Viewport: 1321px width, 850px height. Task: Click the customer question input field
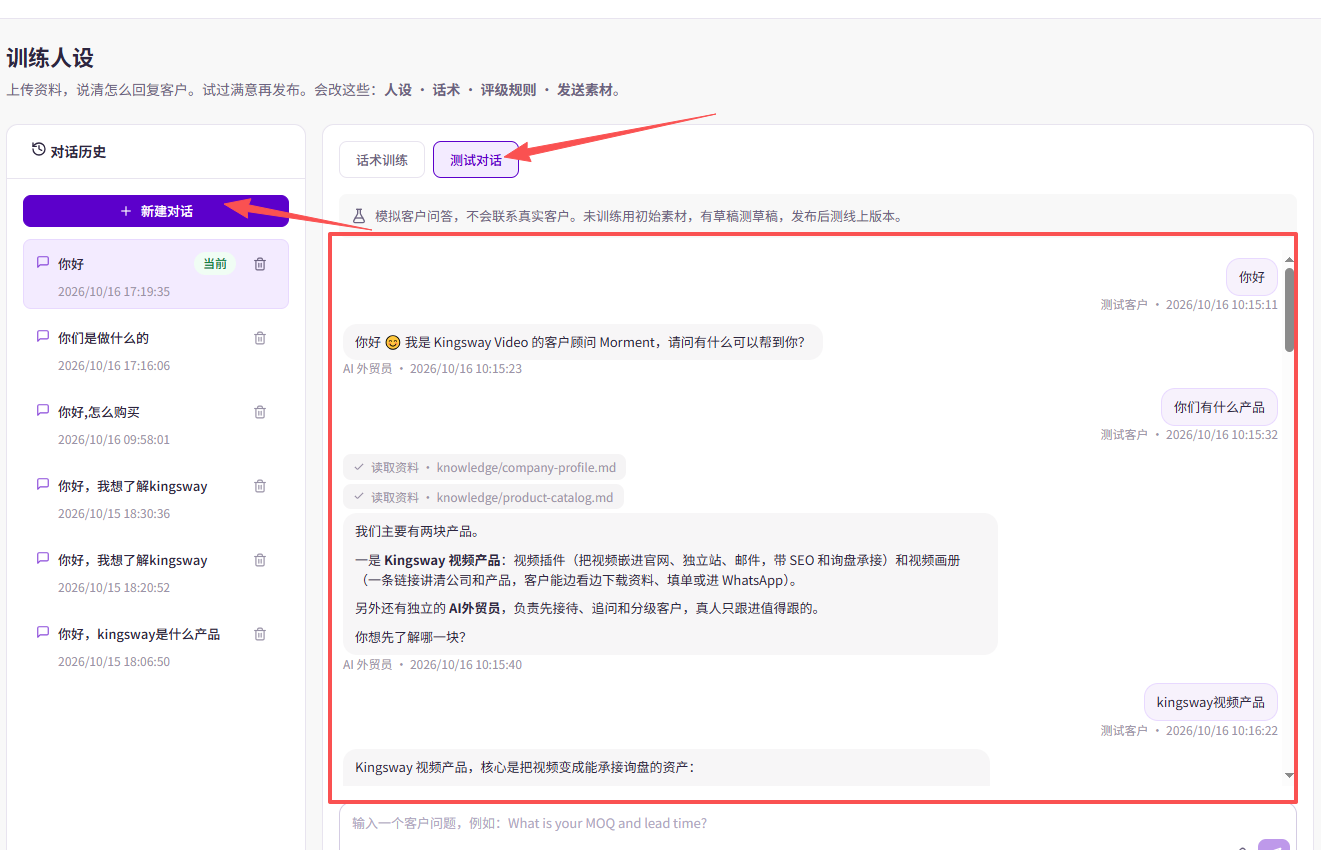(x=817, y=826)
